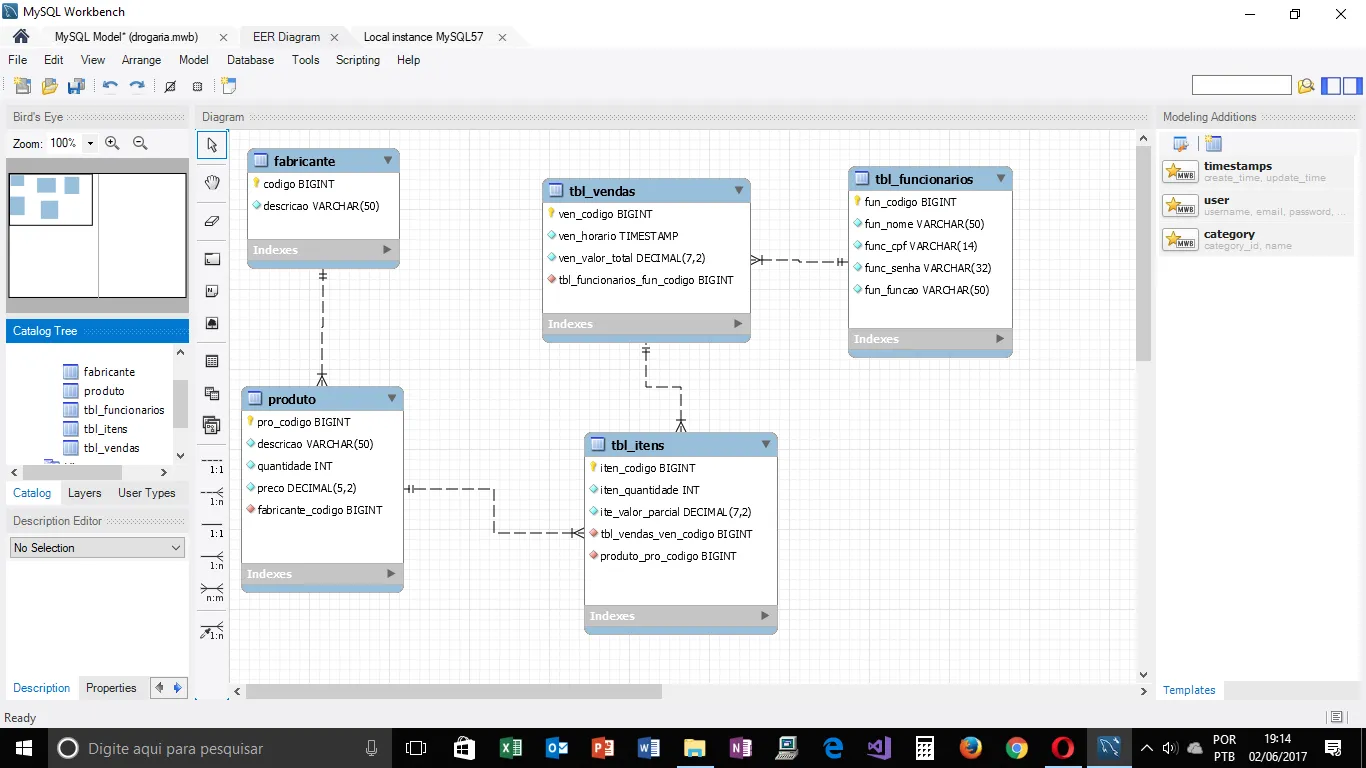Image resolution: width=1366 pixels, height=768 pixels.
Task: Toggle the right sidebar visibility
Action: point(1353,86)
